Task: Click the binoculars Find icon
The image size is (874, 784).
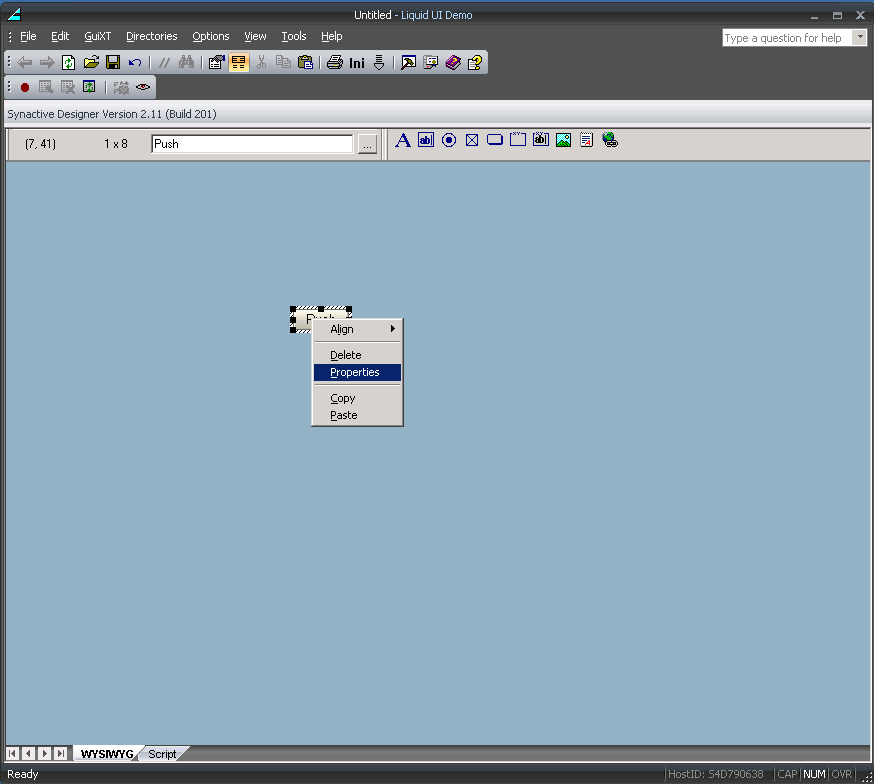Action: (x=186, y=62)
